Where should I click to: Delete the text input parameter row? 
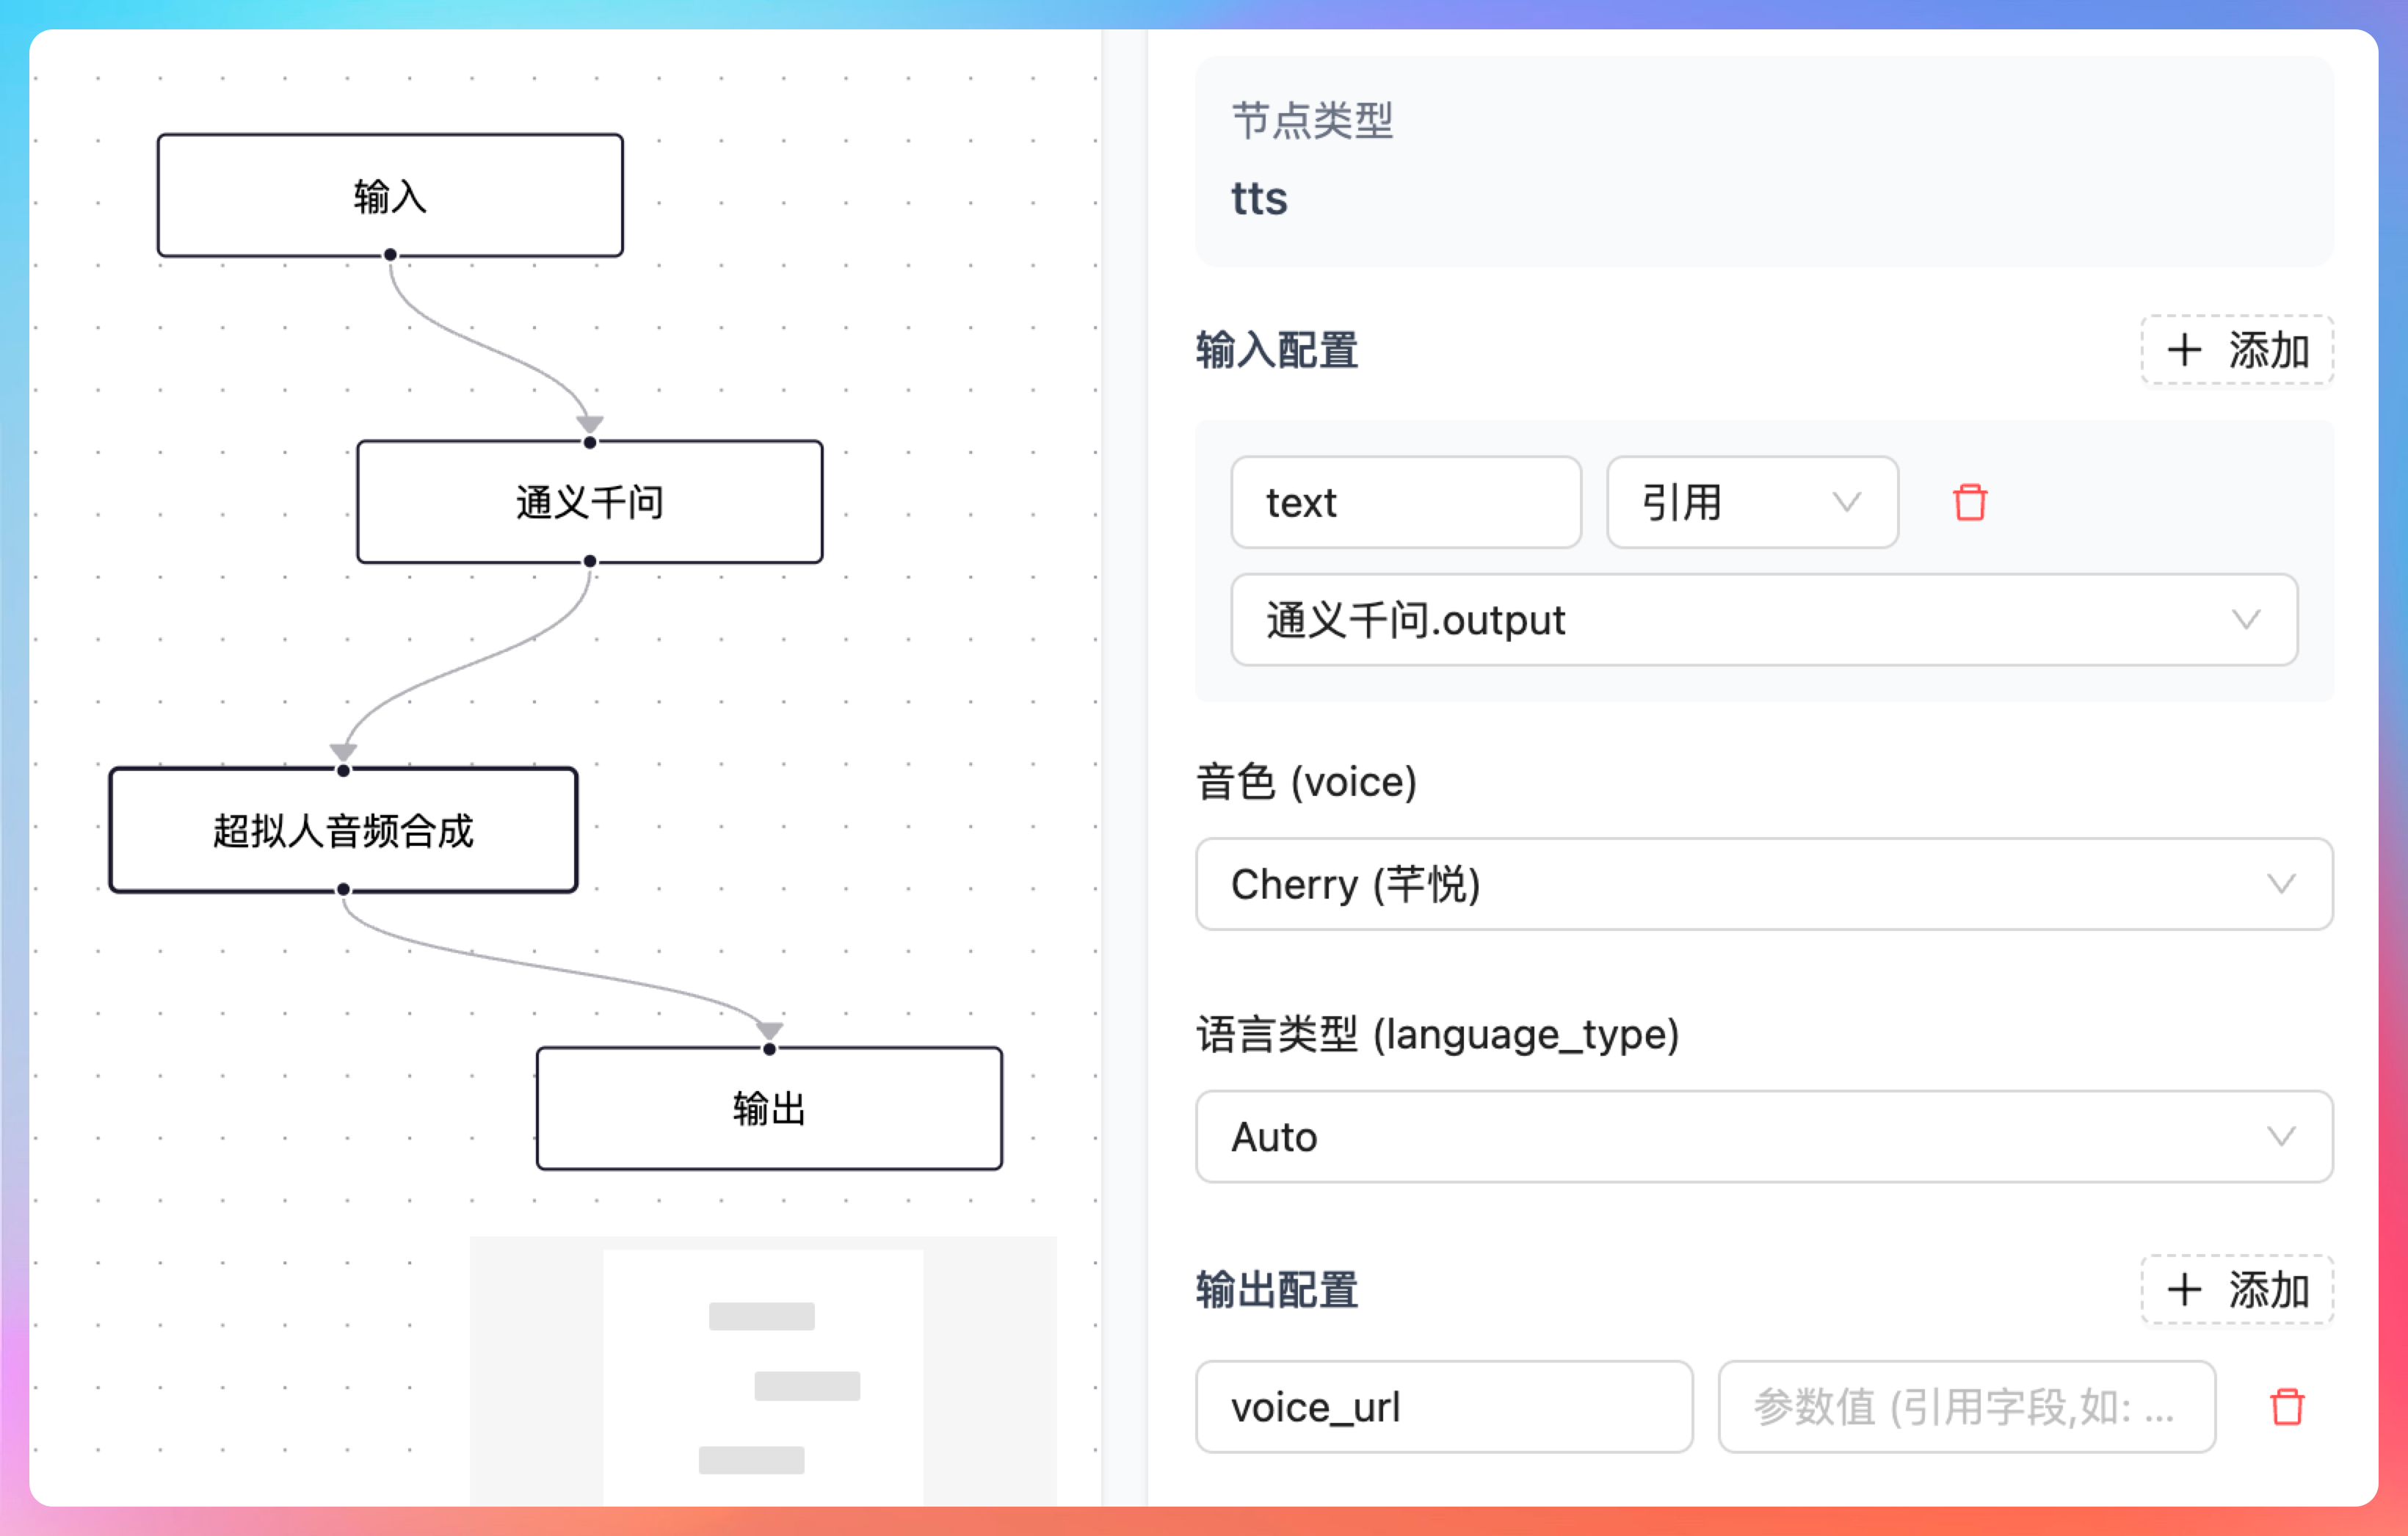point(1969,502)
